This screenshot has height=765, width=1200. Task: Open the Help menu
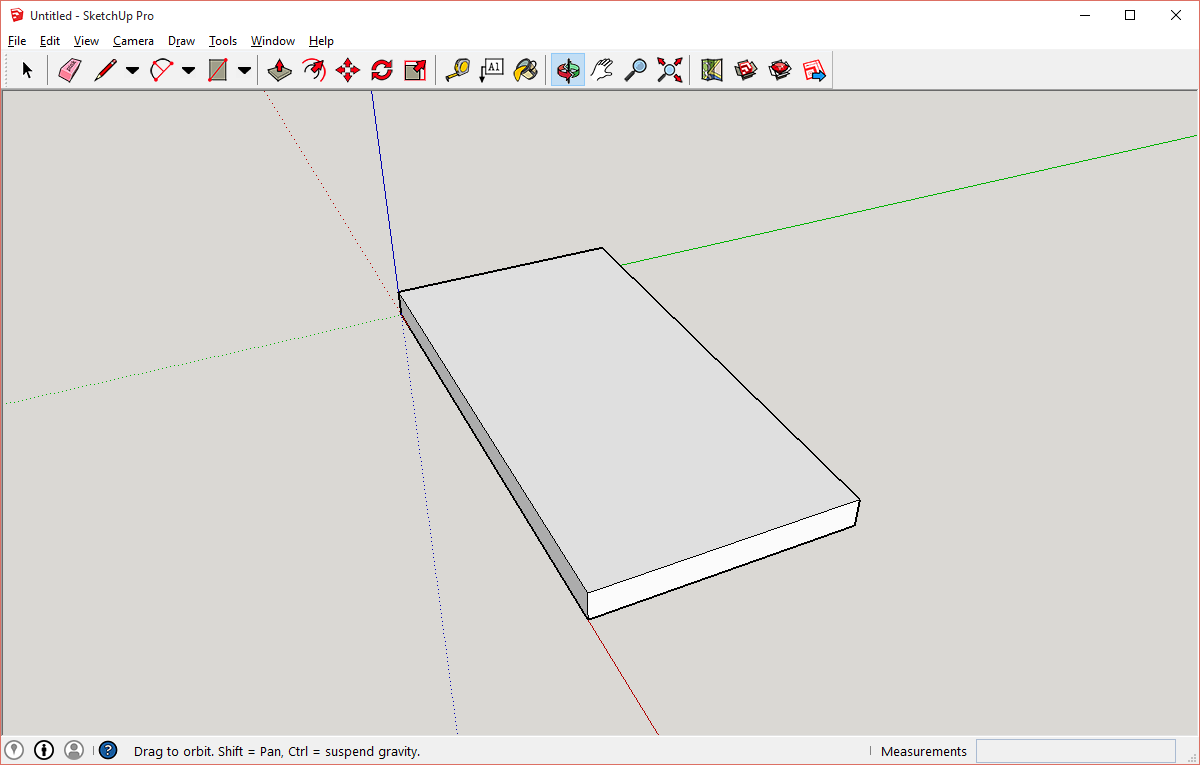coord(321,41)
